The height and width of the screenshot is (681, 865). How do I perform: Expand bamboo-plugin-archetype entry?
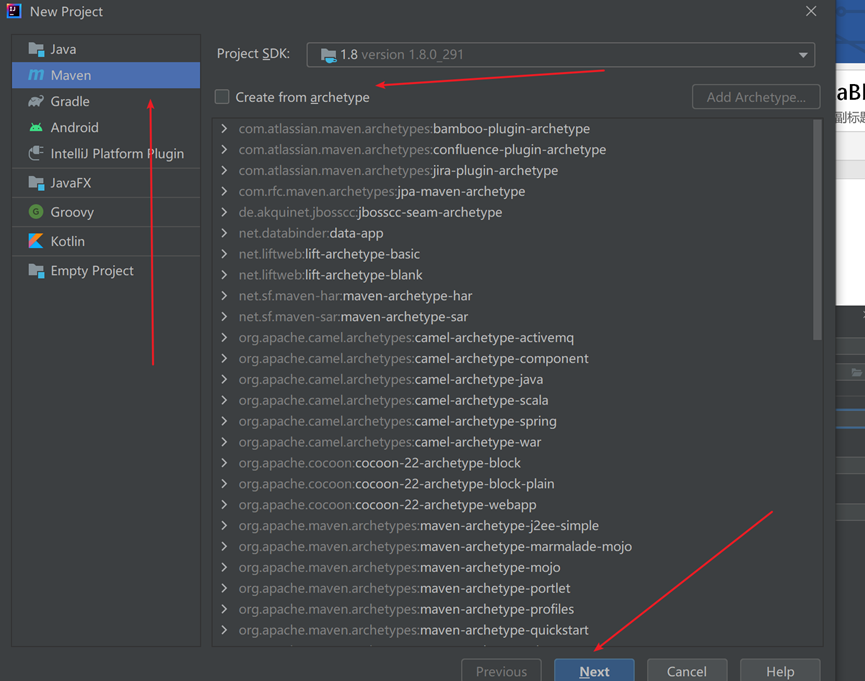pos(224,129)
